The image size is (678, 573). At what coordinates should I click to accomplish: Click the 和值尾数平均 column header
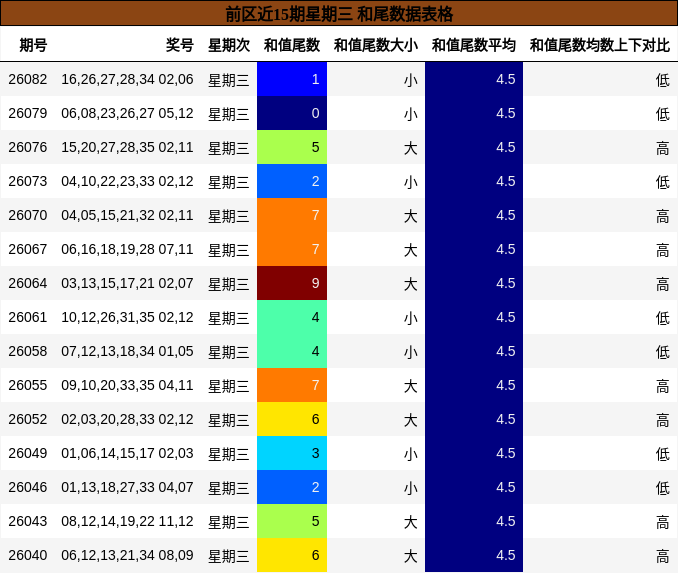[x=474, y=45]
